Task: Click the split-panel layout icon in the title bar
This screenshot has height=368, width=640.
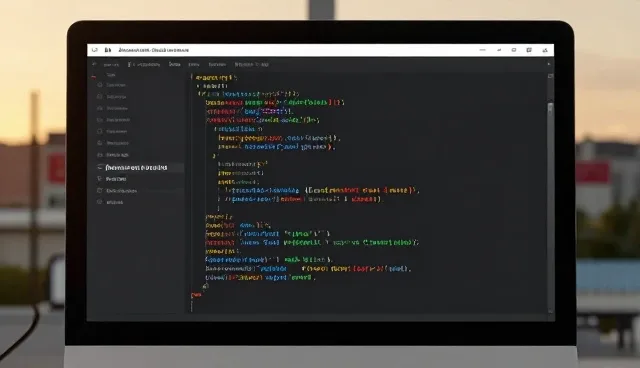Action: tap(529, 50)
